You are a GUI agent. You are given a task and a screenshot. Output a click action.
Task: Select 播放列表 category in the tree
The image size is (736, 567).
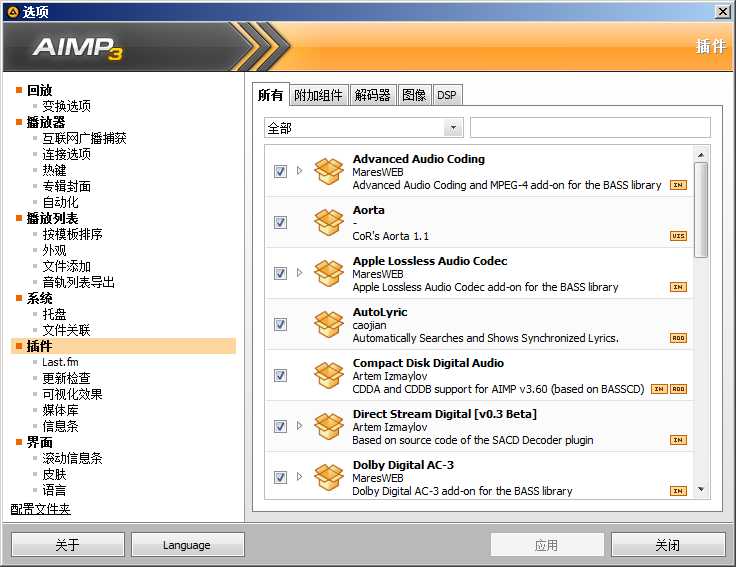tap(52, 218)
